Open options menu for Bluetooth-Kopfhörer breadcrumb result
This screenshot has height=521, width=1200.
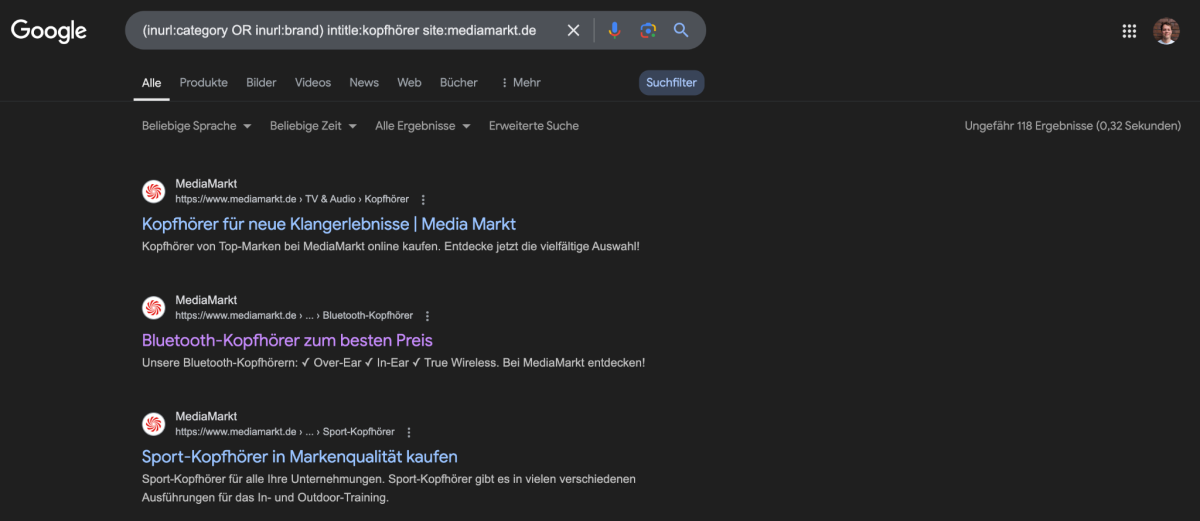[427, 316]
